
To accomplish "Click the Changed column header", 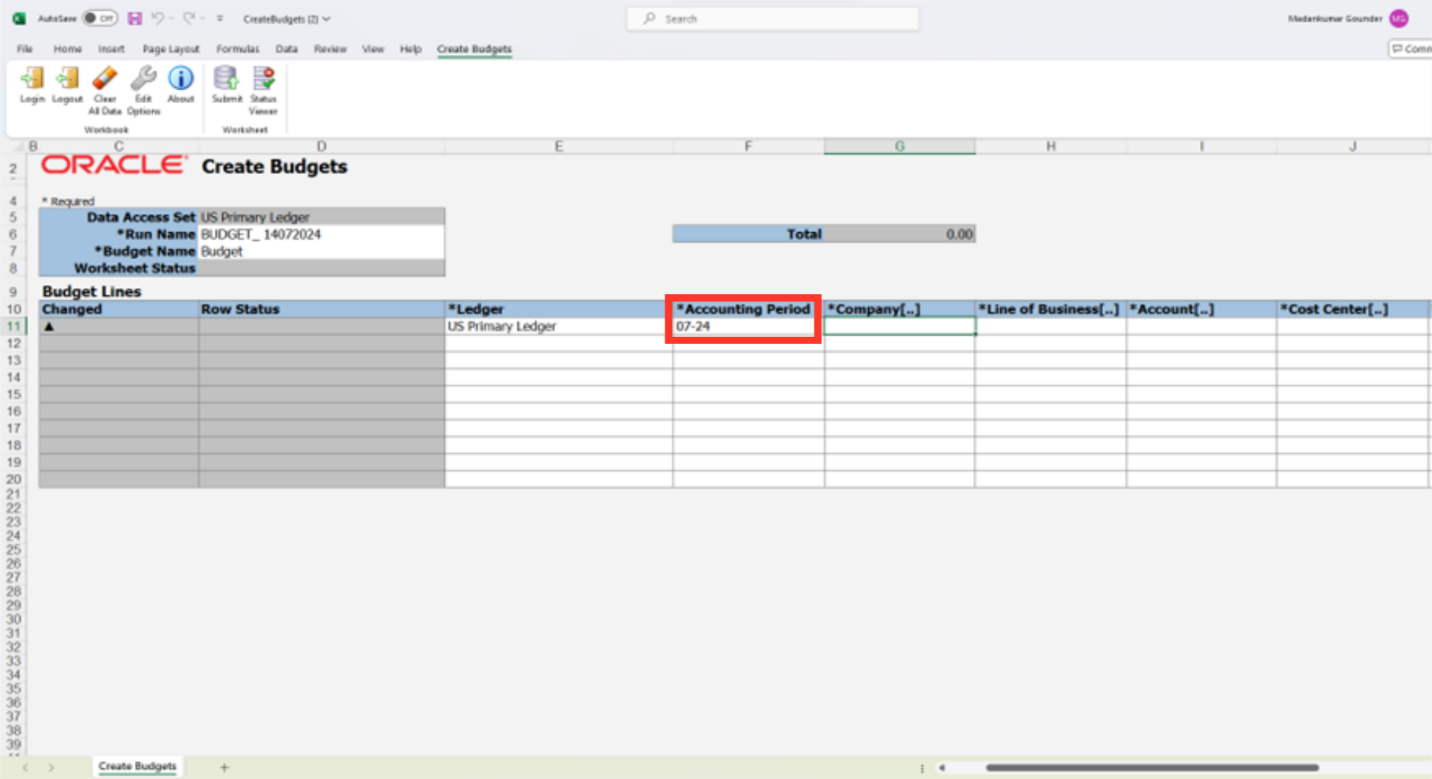I will [x=118, y=309].
